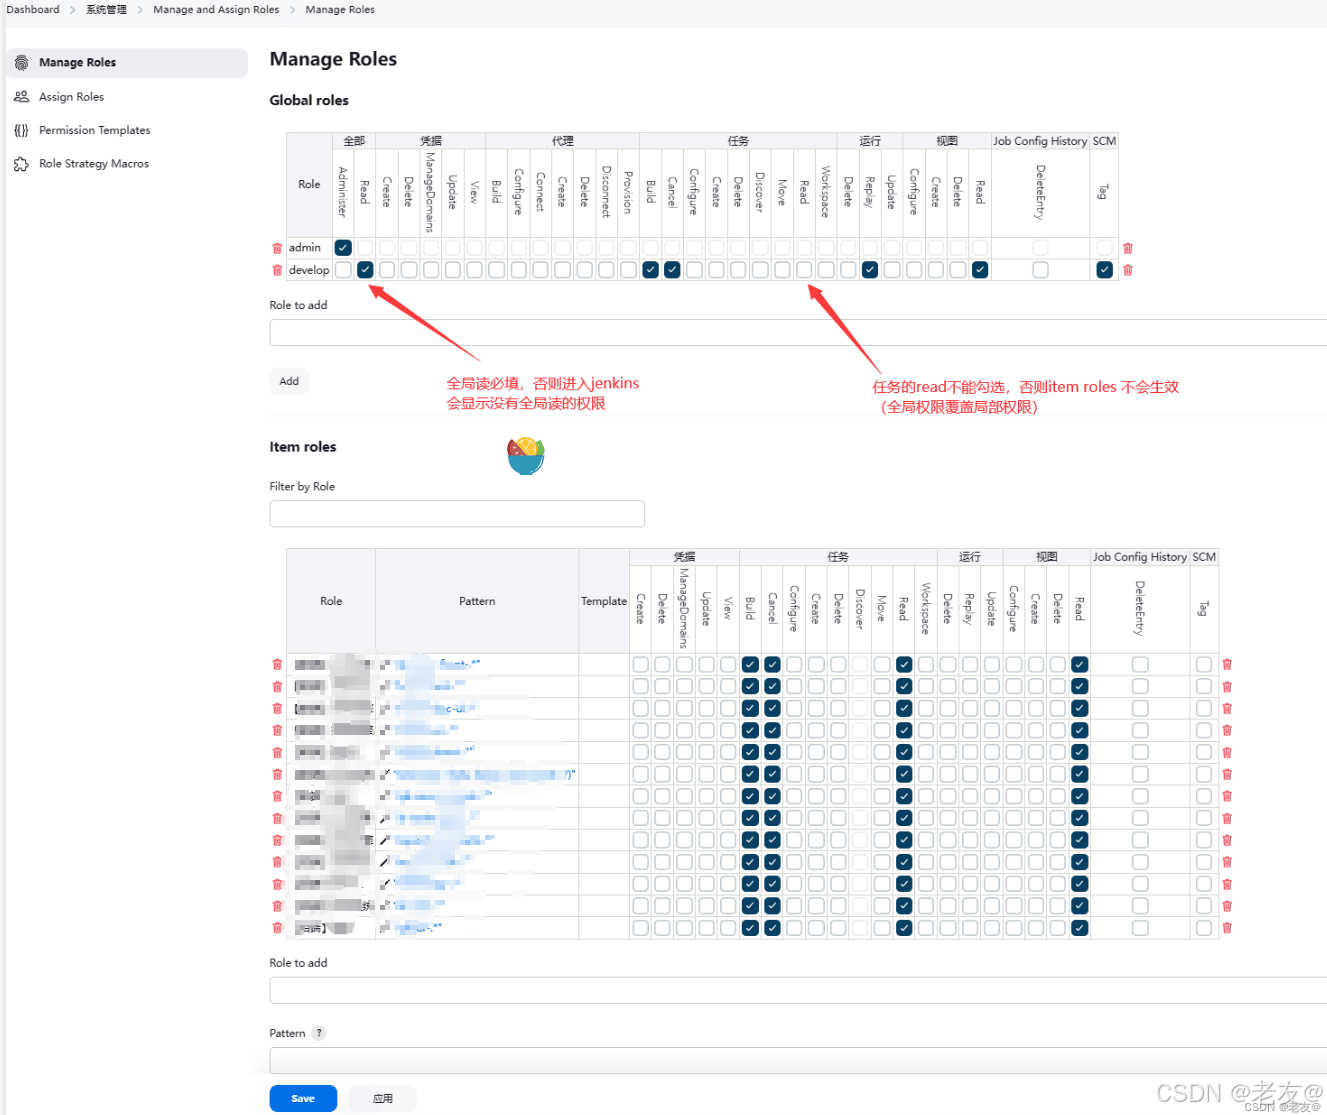Click Workspace column header in Global roles table

pyautogui.click(x=826, y=191)
